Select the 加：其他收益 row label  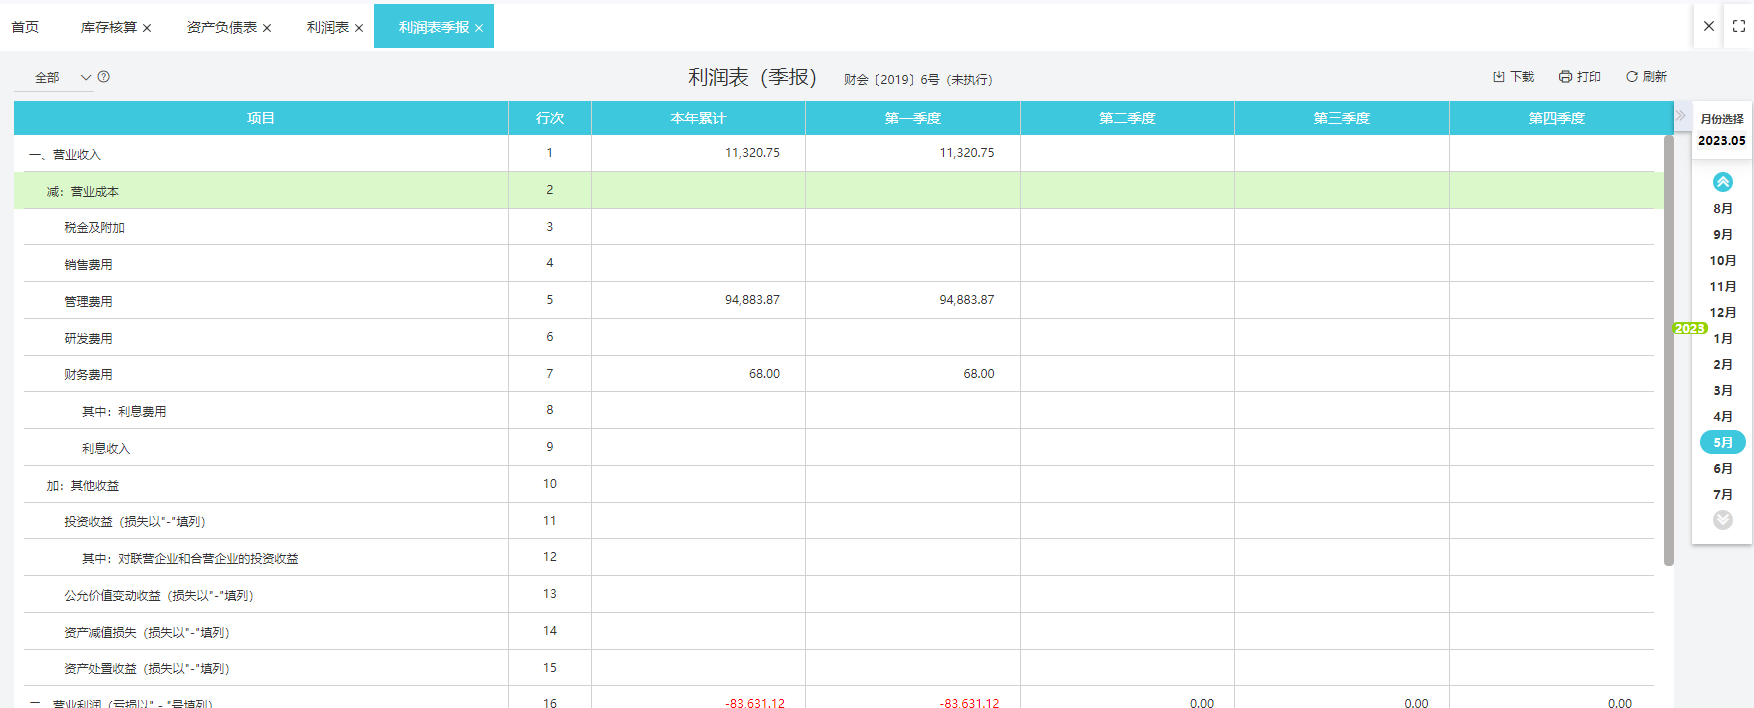pyautogui.click(x=82, y=486)
